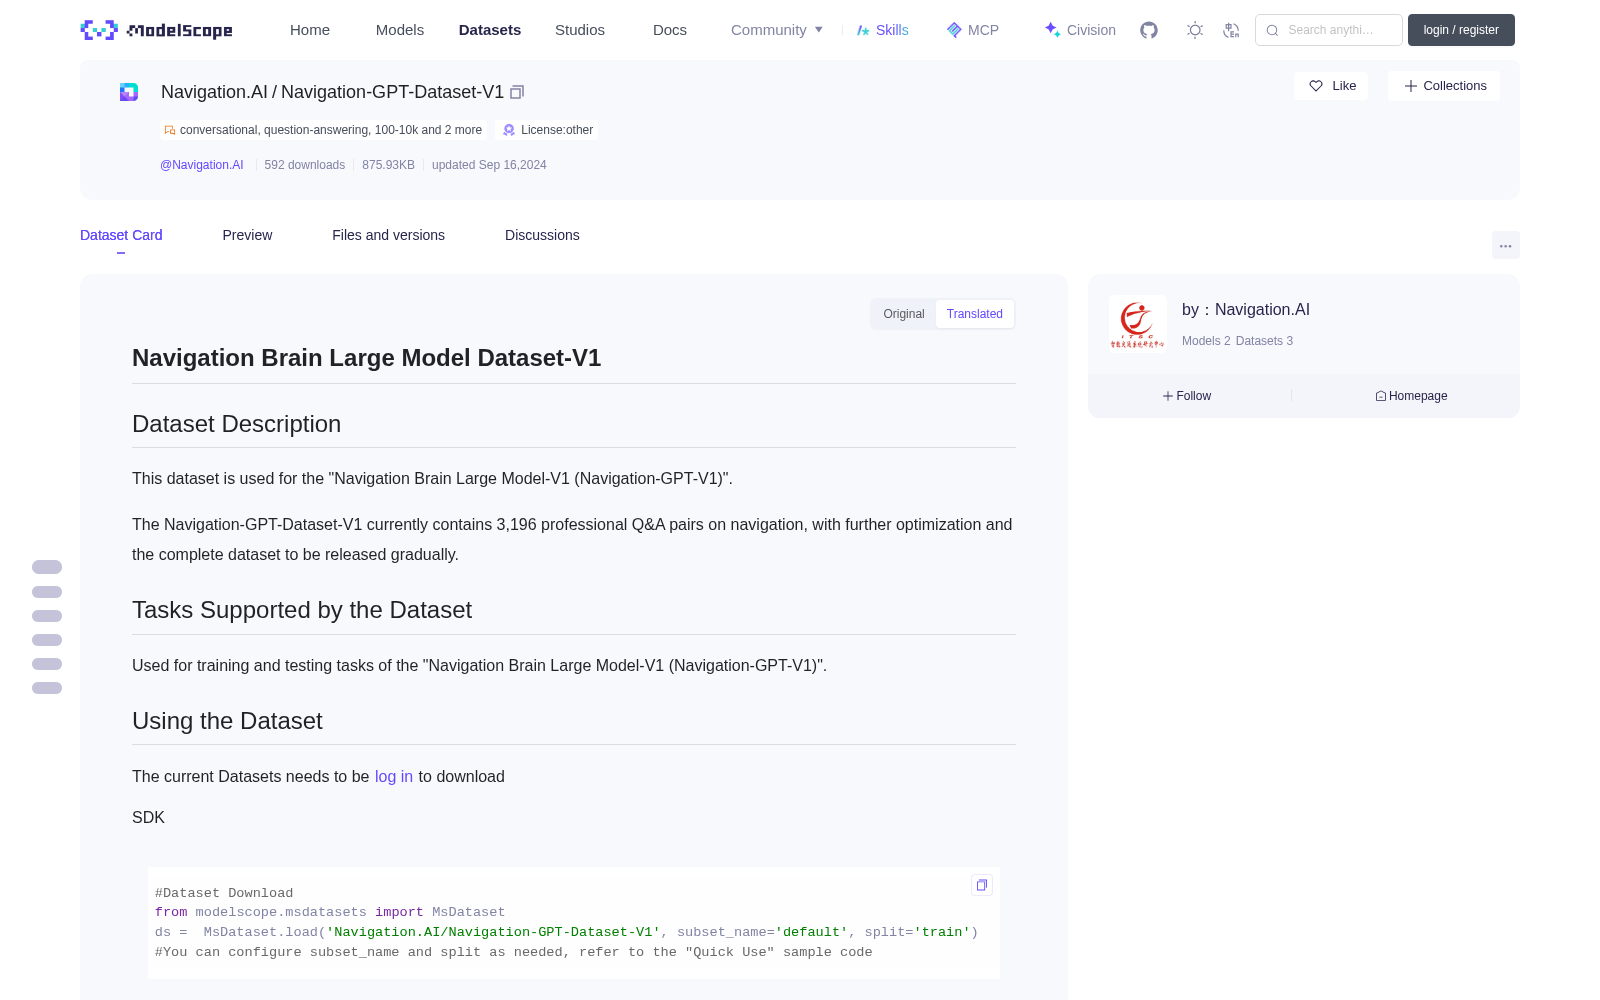This screenshot has height=1000, width=1600.
Task: Open the Datasets nav item
Action: point(490,30)
